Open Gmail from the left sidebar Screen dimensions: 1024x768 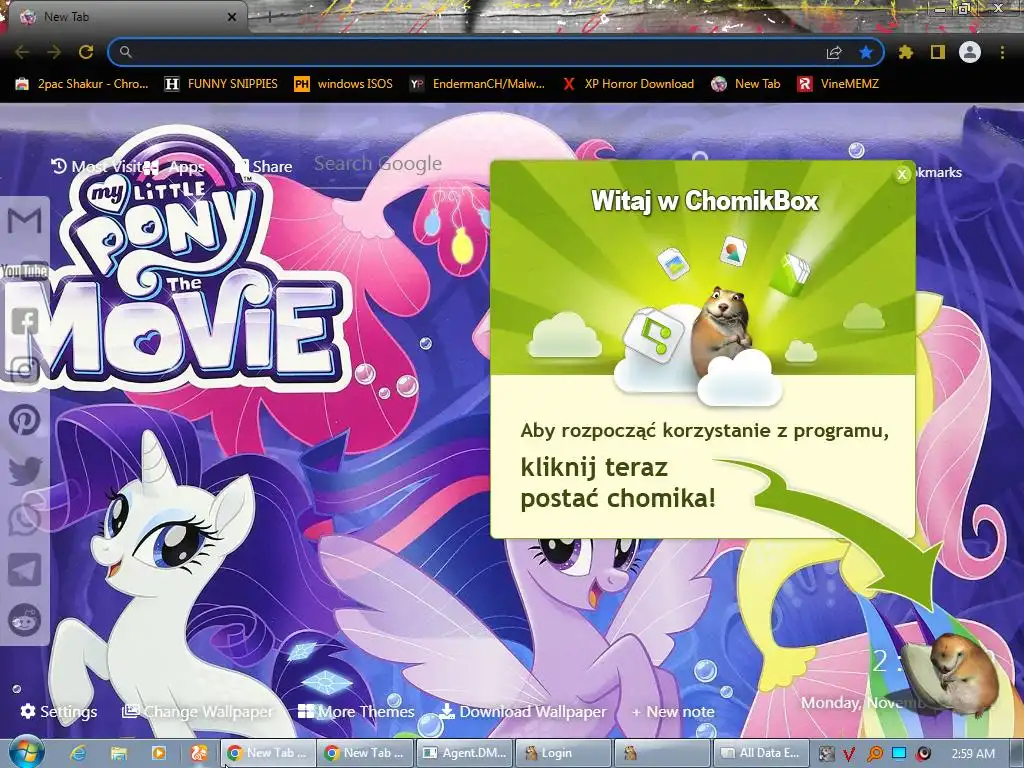pyautogui.click(x=25, y=221)
